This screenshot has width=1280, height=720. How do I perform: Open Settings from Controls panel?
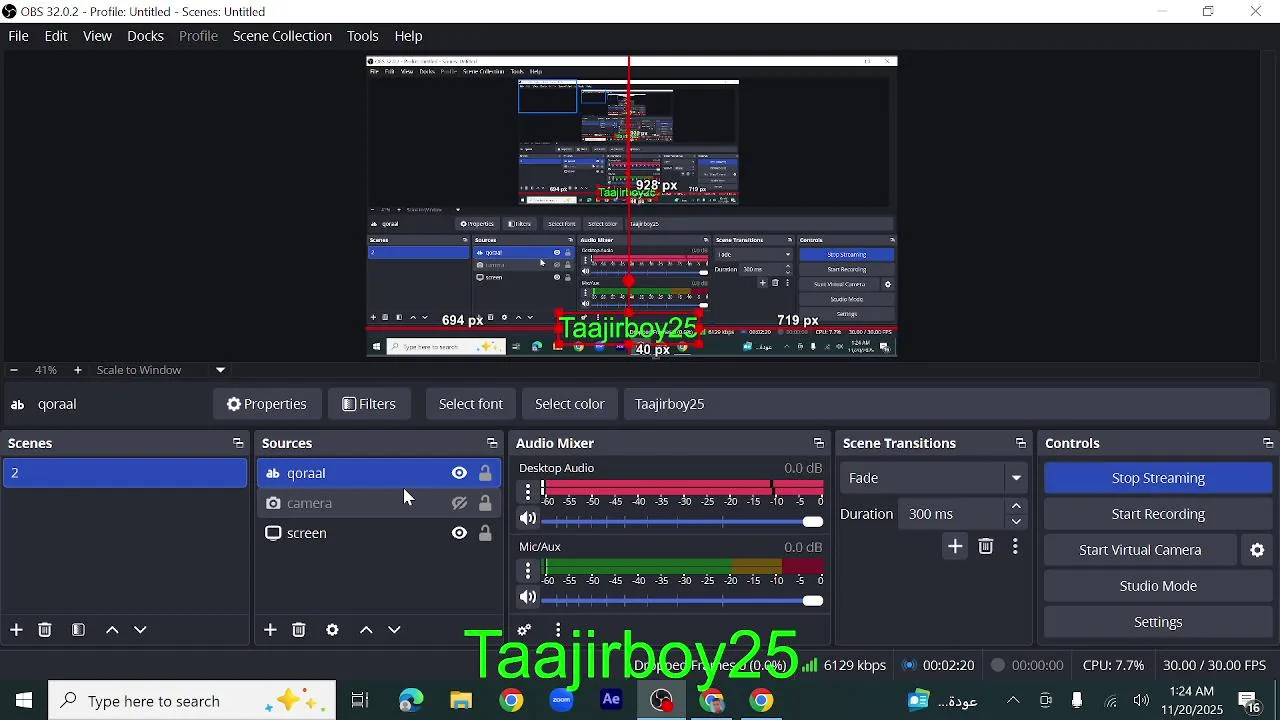pos(1158,622)
